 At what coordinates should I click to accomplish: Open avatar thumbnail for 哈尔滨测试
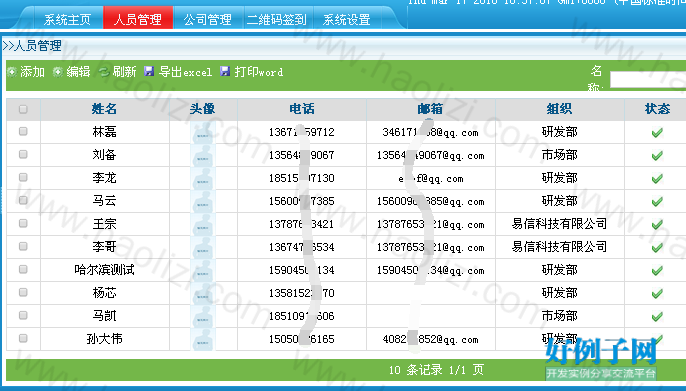point(203,270)
